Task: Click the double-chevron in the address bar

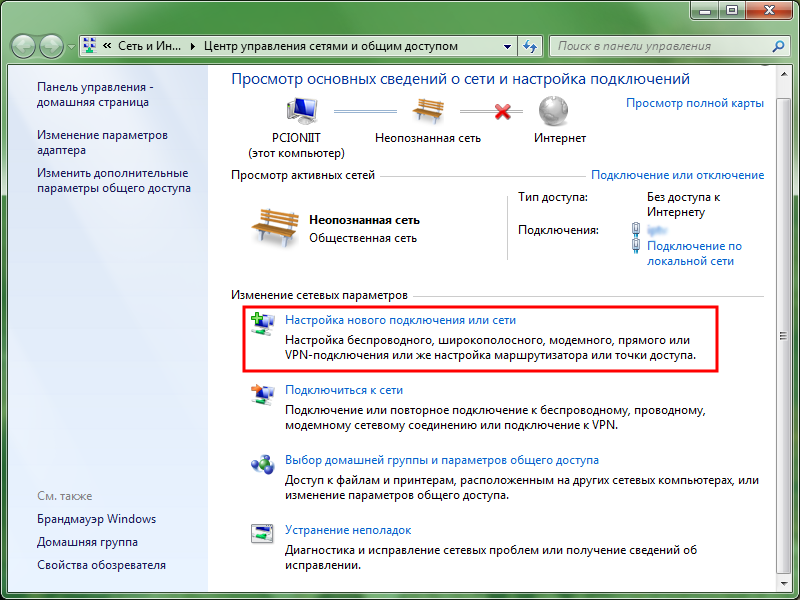Action: coord(107,46)
